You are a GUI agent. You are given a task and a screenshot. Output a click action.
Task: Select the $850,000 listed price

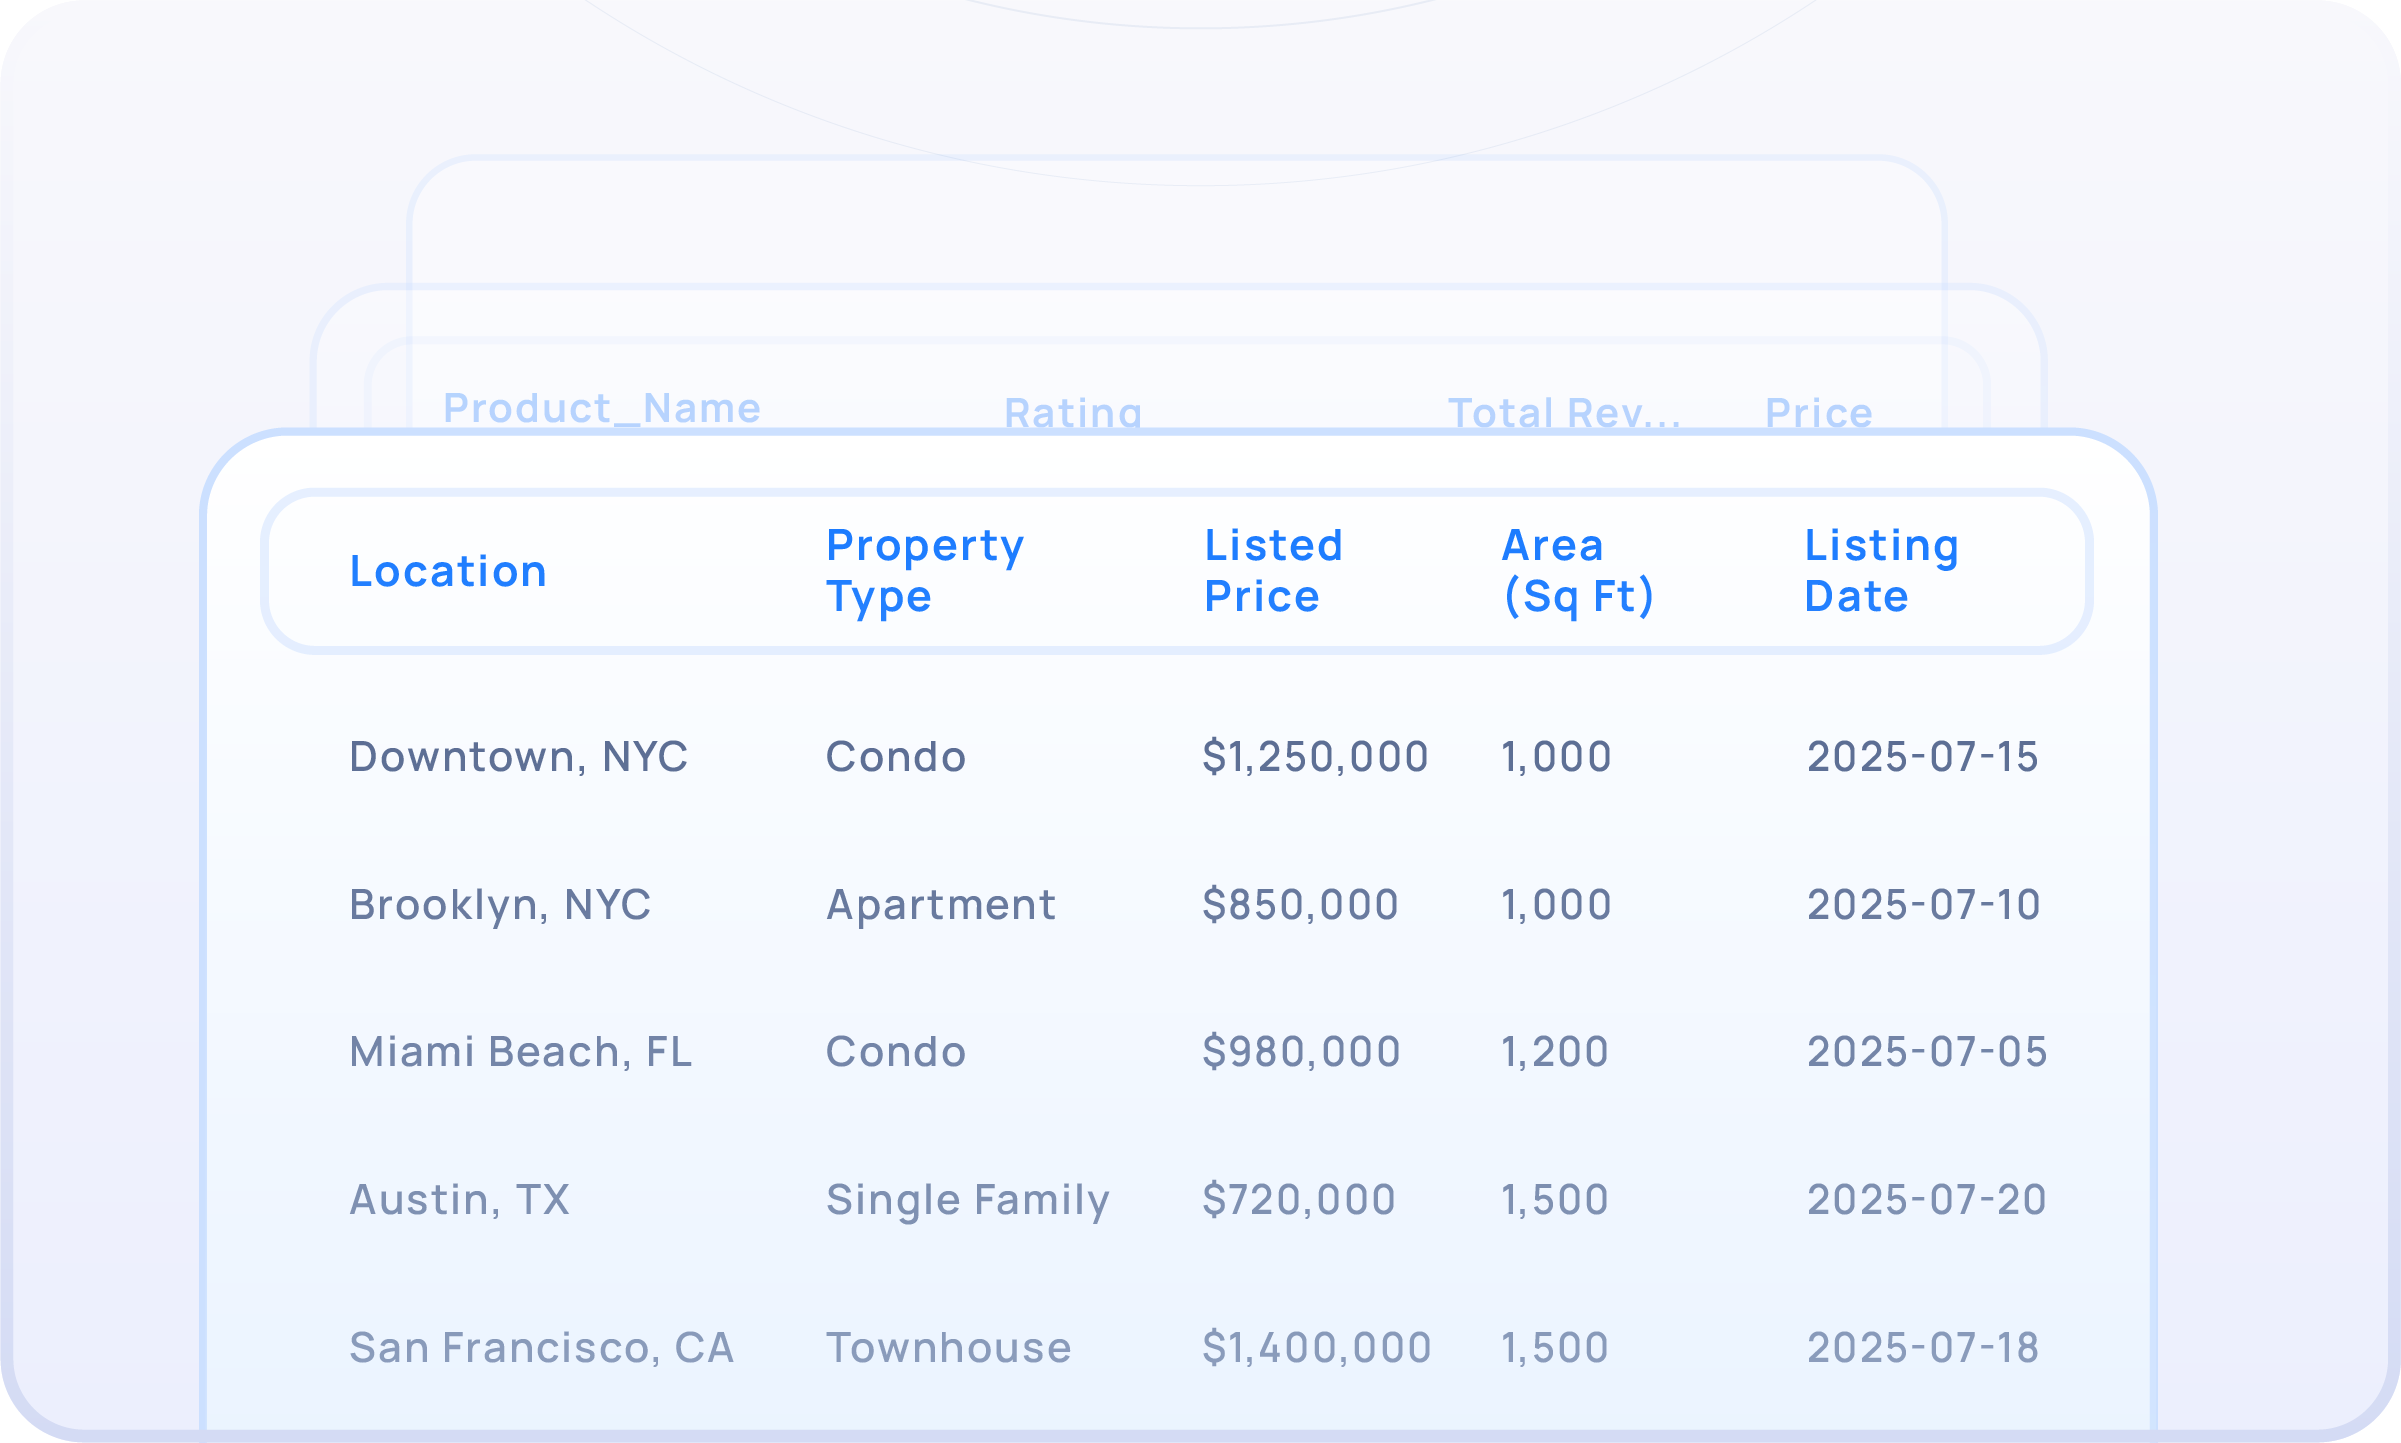(1300, 905)
